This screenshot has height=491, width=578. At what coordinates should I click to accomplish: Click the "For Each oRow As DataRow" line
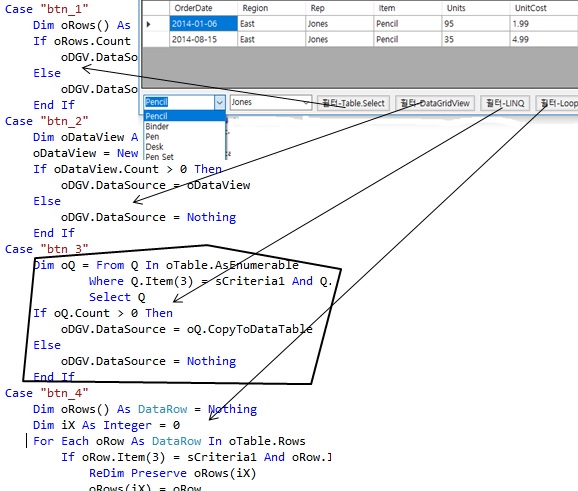pos(169,441)
